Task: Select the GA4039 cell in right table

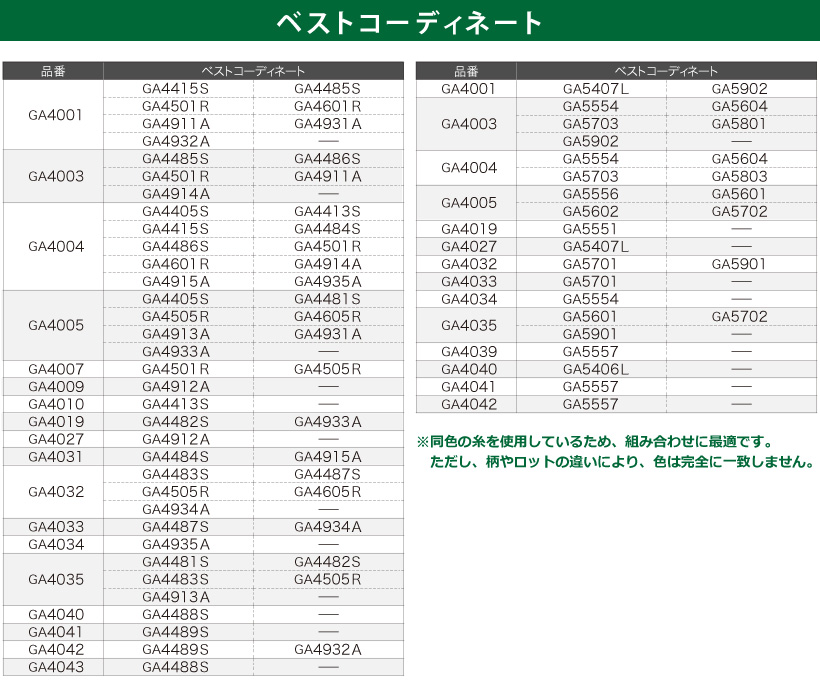Action: click(x=469, y=351)
